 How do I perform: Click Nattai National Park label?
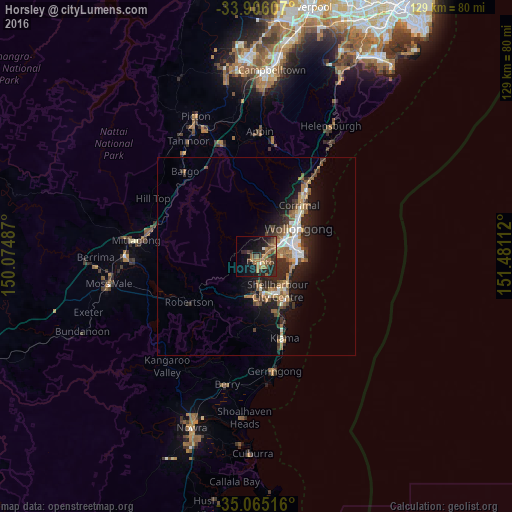coord(113,144)
